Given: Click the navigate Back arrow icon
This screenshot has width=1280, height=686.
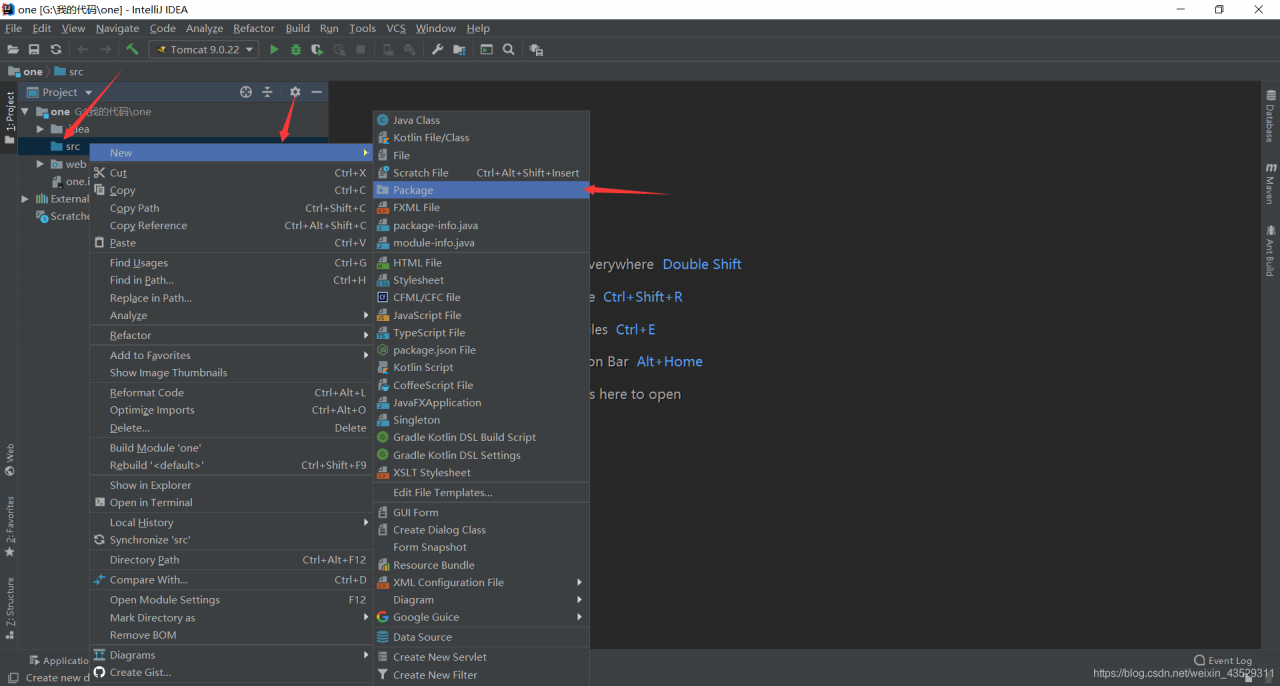Looking at the screenshot, I should pos(83,49).
